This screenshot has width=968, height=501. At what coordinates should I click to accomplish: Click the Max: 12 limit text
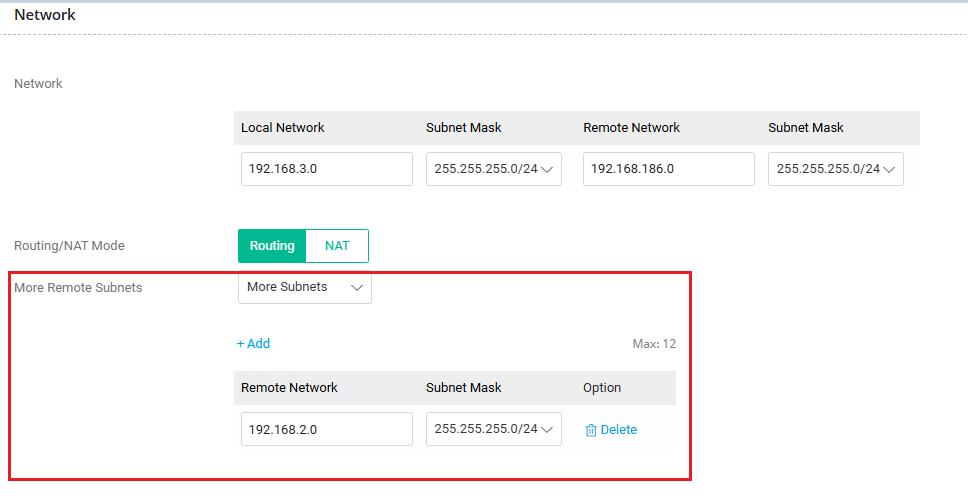[654, 344]
